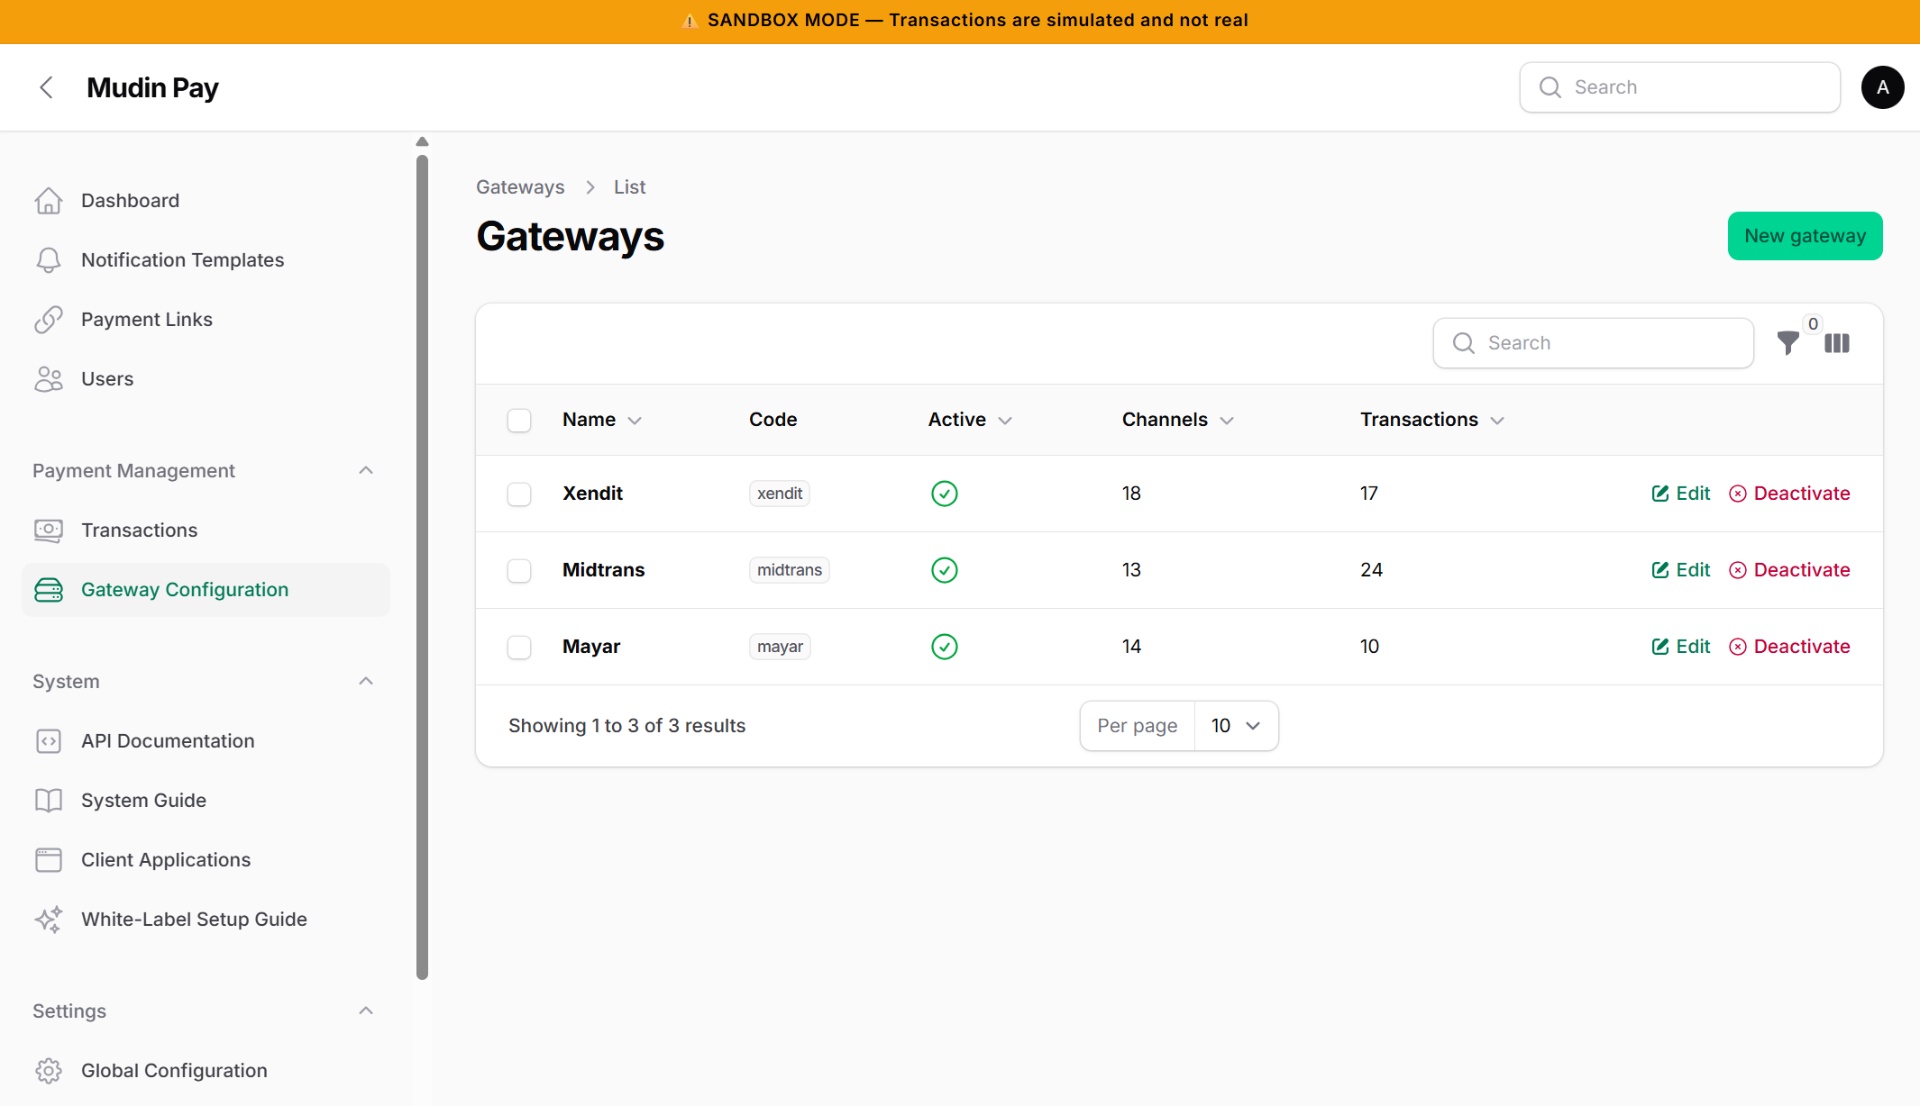
Task: Click the Payment Links chain icon
Action: pos(48,319)
